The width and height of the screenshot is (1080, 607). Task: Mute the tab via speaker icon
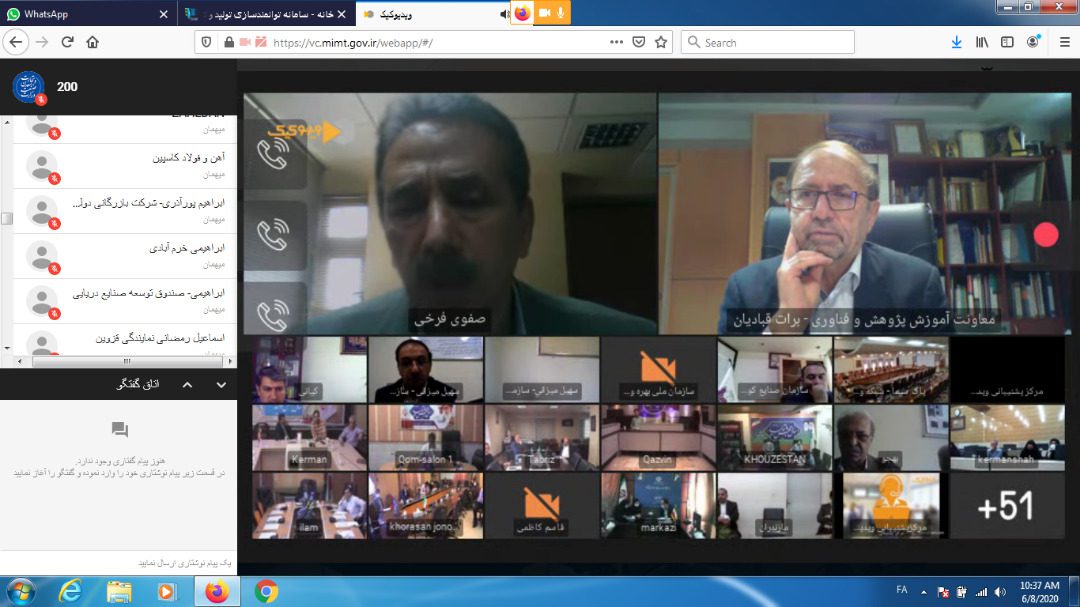pos(504,14)
